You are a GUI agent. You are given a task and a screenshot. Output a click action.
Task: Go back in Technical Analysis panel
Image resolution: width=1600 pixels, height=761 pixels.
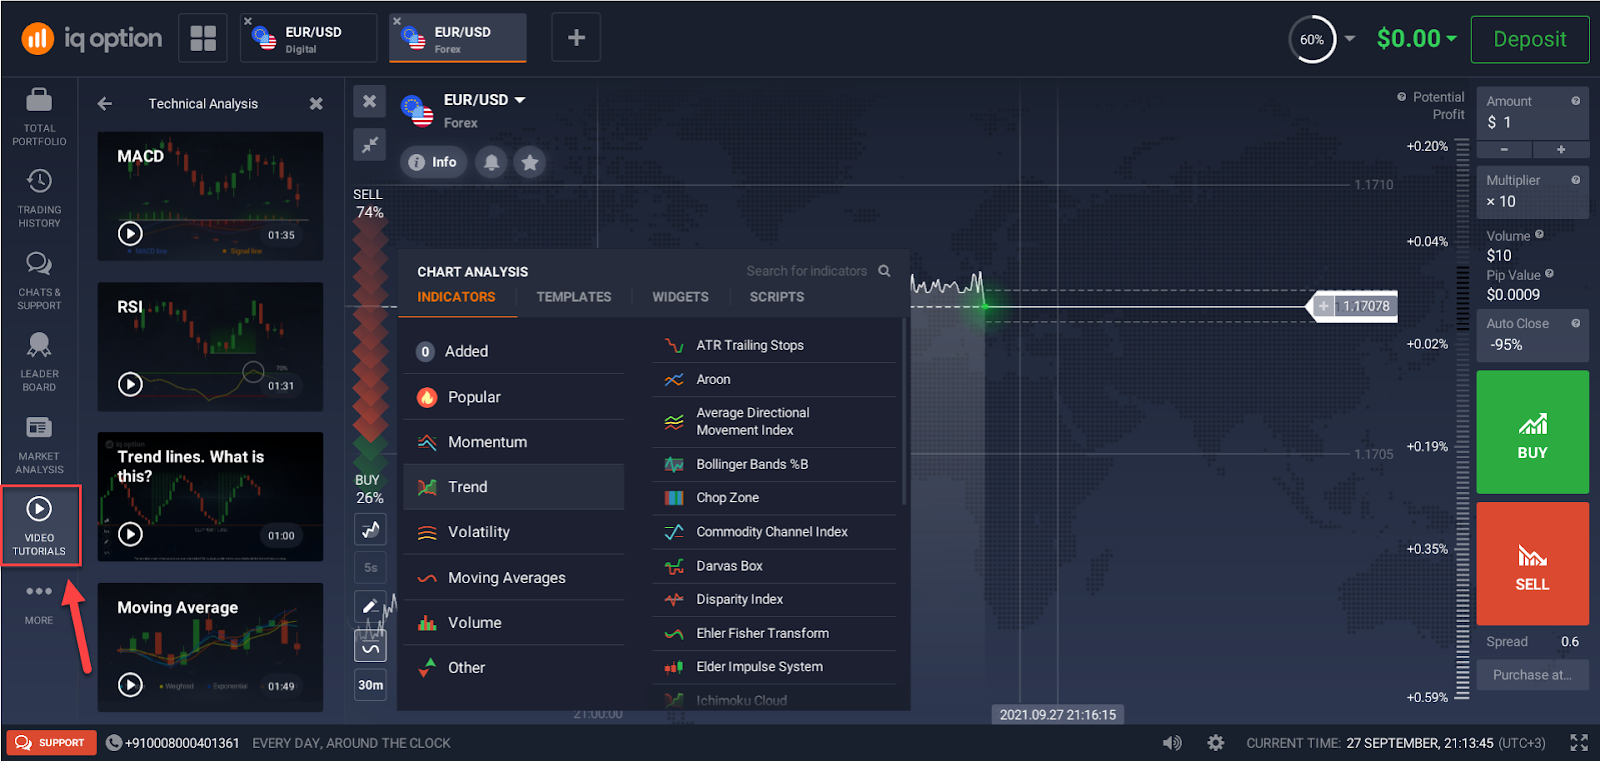pyautogui.click(x=105, y=103)
